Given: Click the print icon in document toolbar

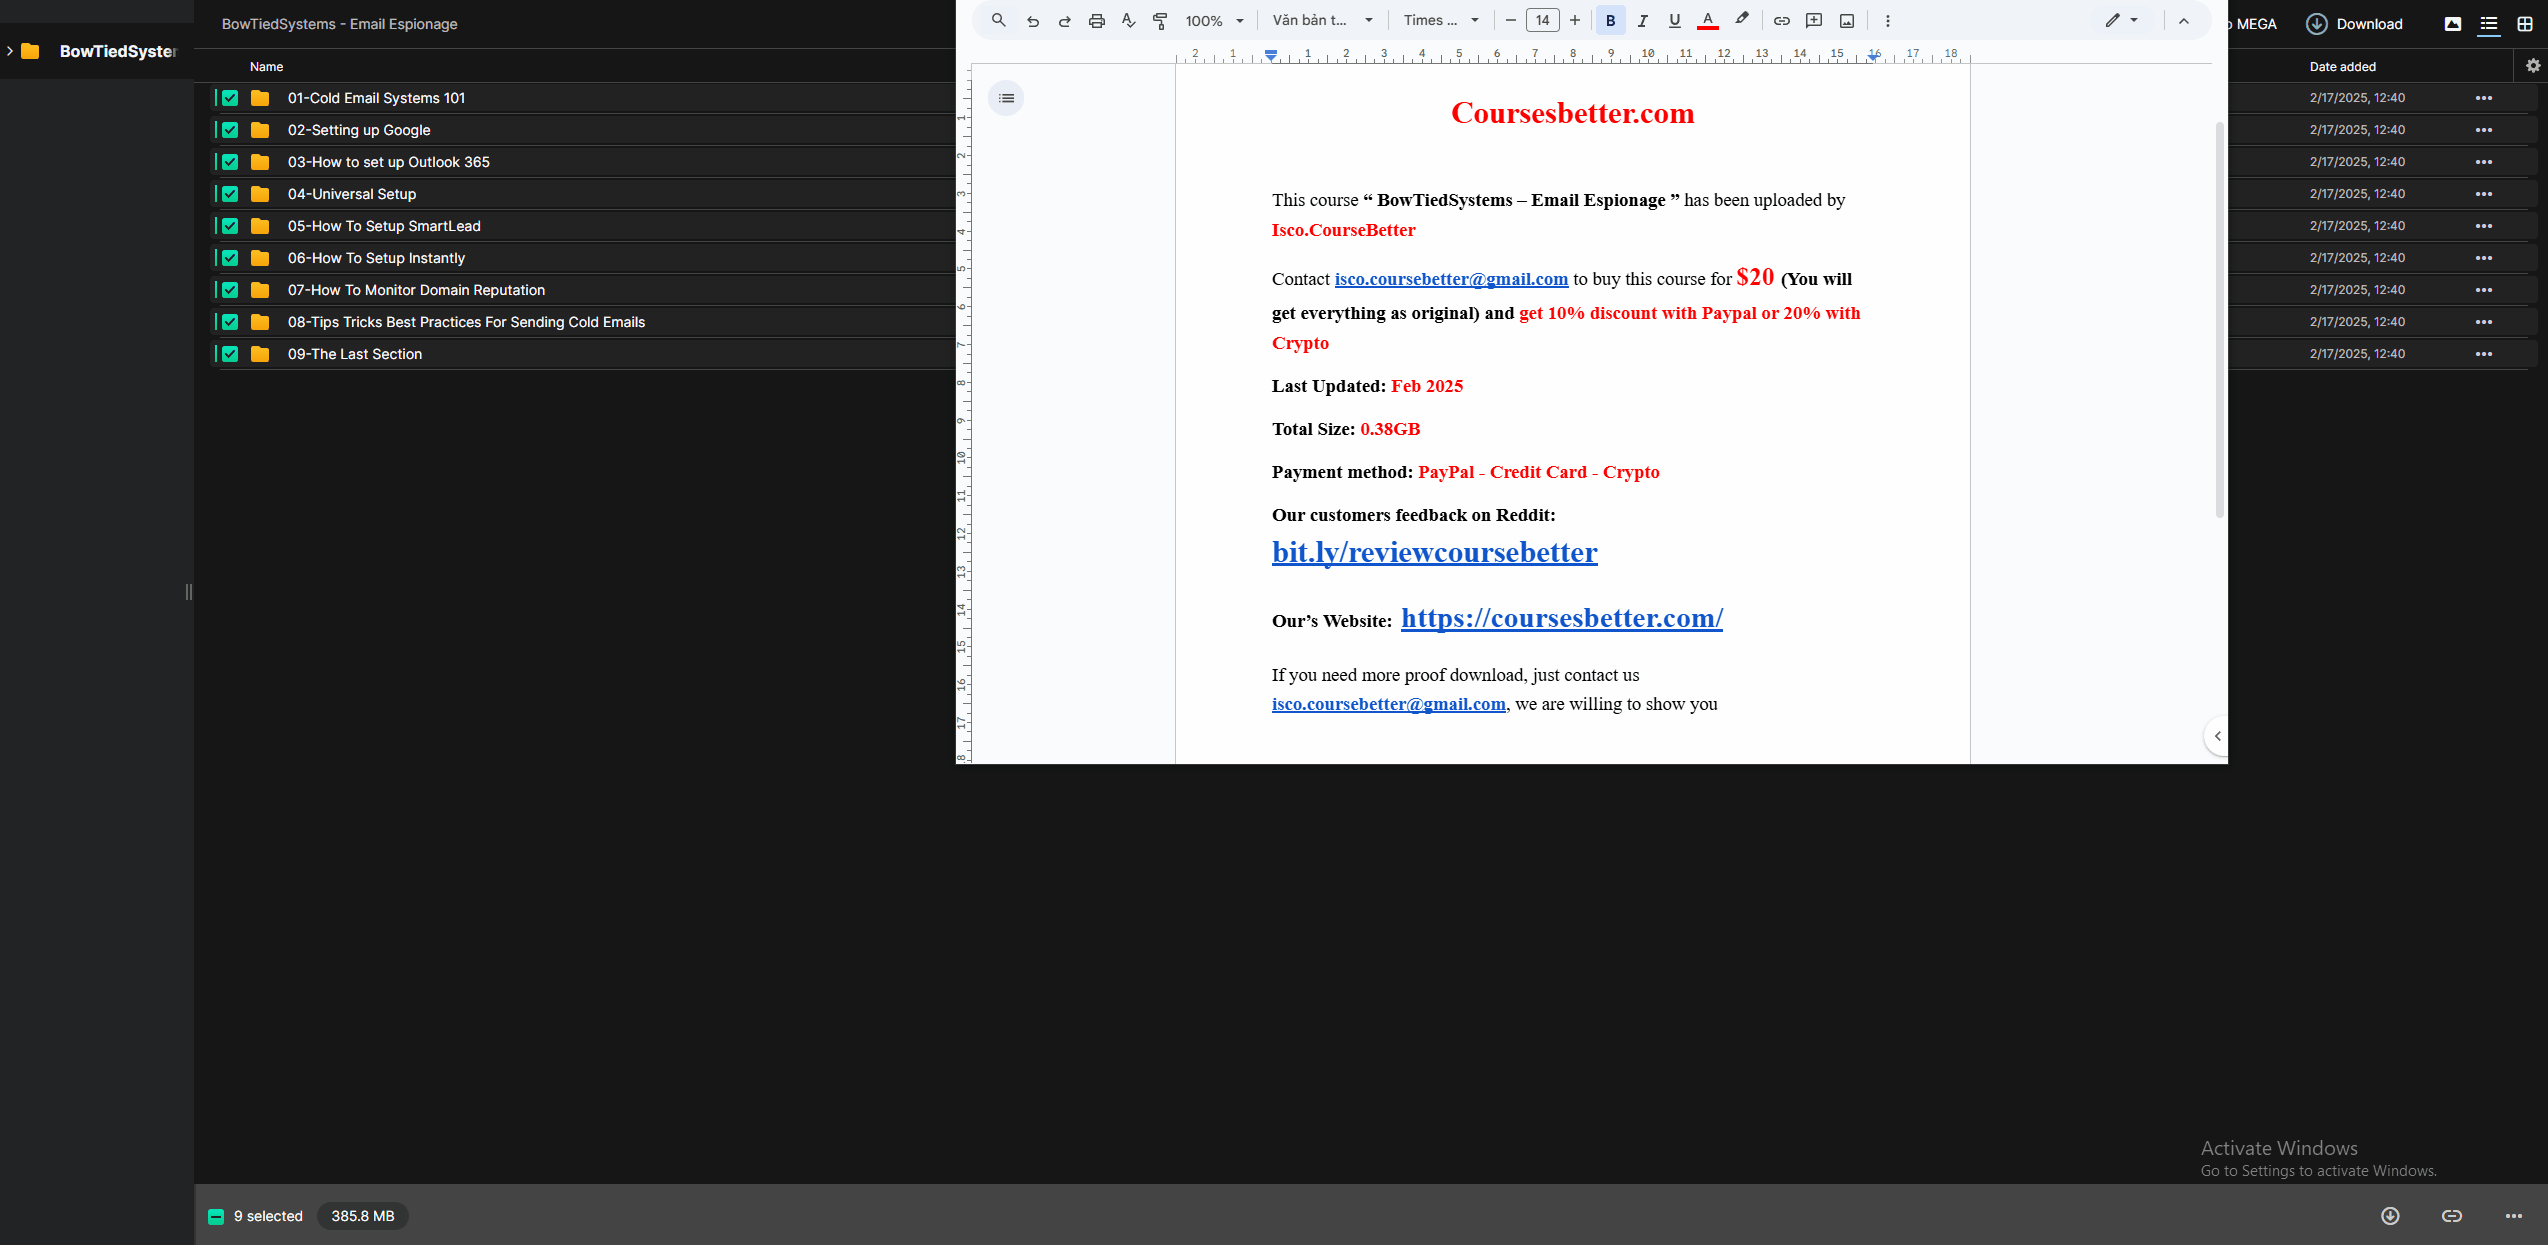Looking at the screenshot, I should [x=1096, y=21].
